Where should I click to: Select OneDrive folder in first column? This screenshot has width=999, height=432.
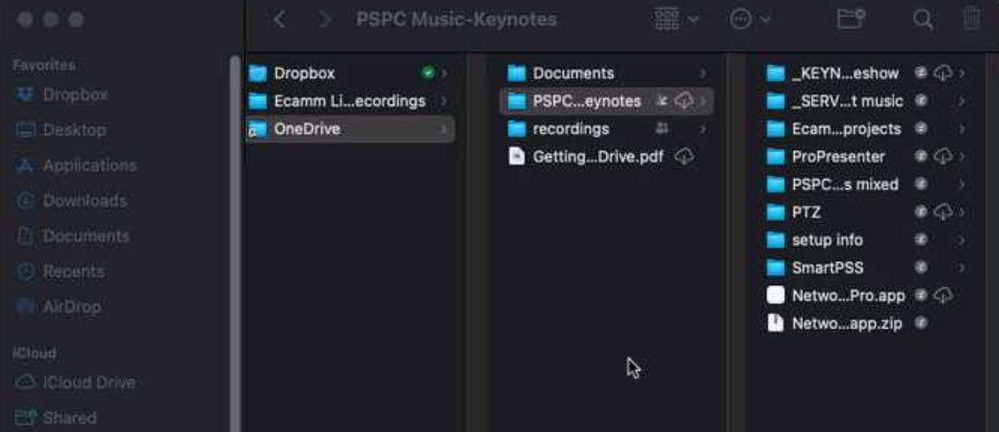click(350, 129)
